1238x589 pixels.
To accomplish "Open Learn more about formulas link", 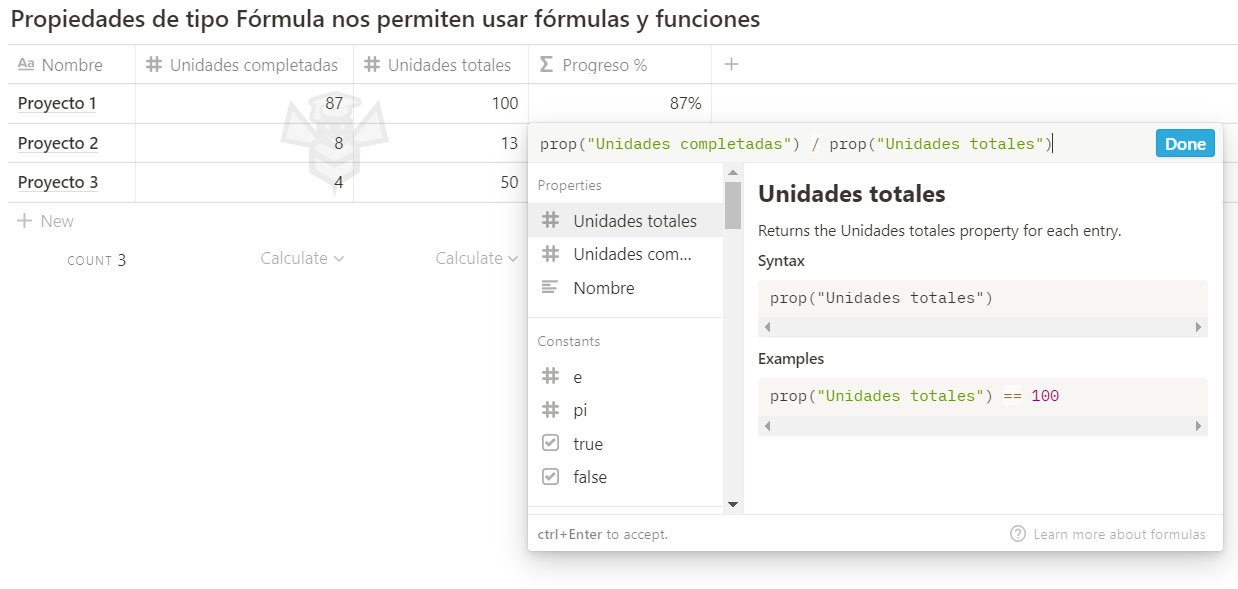I will coord(1119,534).
